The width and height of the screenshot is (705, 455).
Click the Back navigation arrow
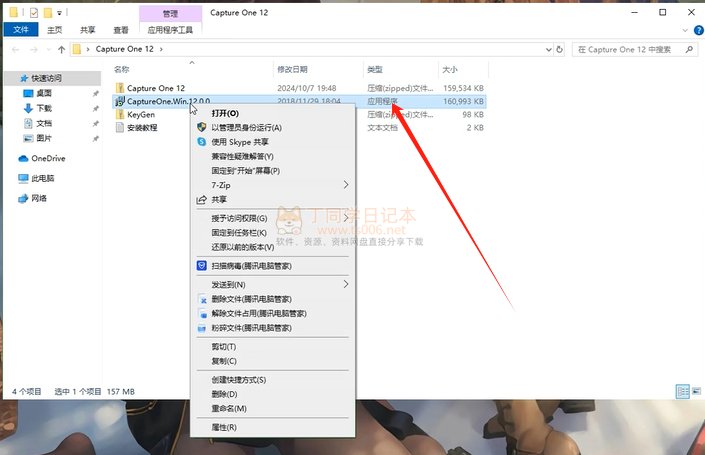click(x=16, y=49)
